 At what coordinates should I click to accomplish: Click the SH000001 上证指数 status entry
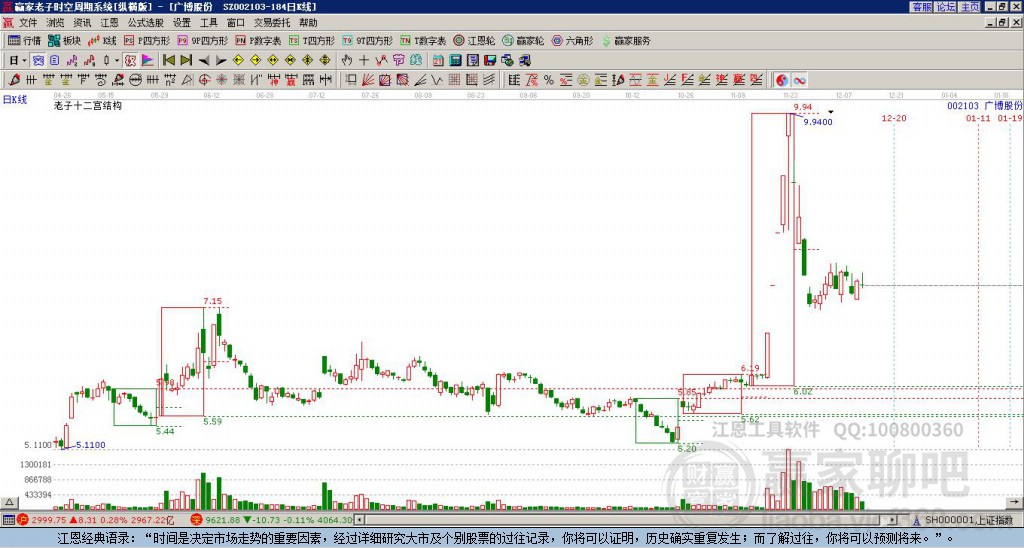[x=968, y=520]
